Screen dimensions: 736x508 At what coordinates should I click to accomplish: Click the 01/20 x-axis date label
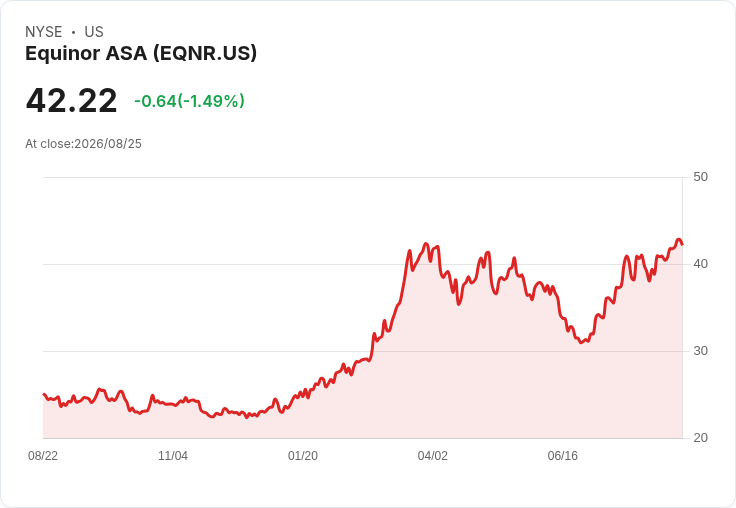pyautogui.click(x=303, y=455)
